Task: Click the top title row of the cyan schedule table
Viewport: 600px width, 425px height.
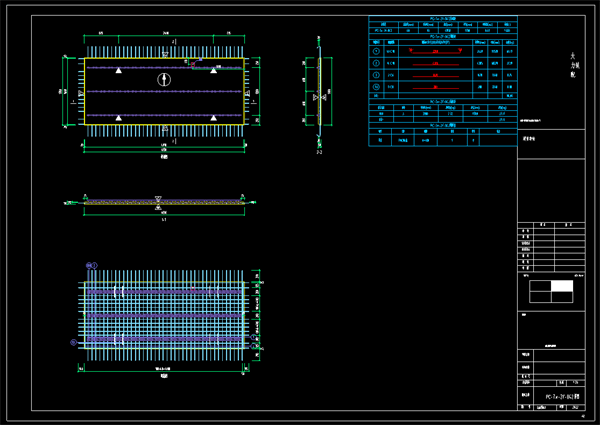Action: (x=443, y=18)
